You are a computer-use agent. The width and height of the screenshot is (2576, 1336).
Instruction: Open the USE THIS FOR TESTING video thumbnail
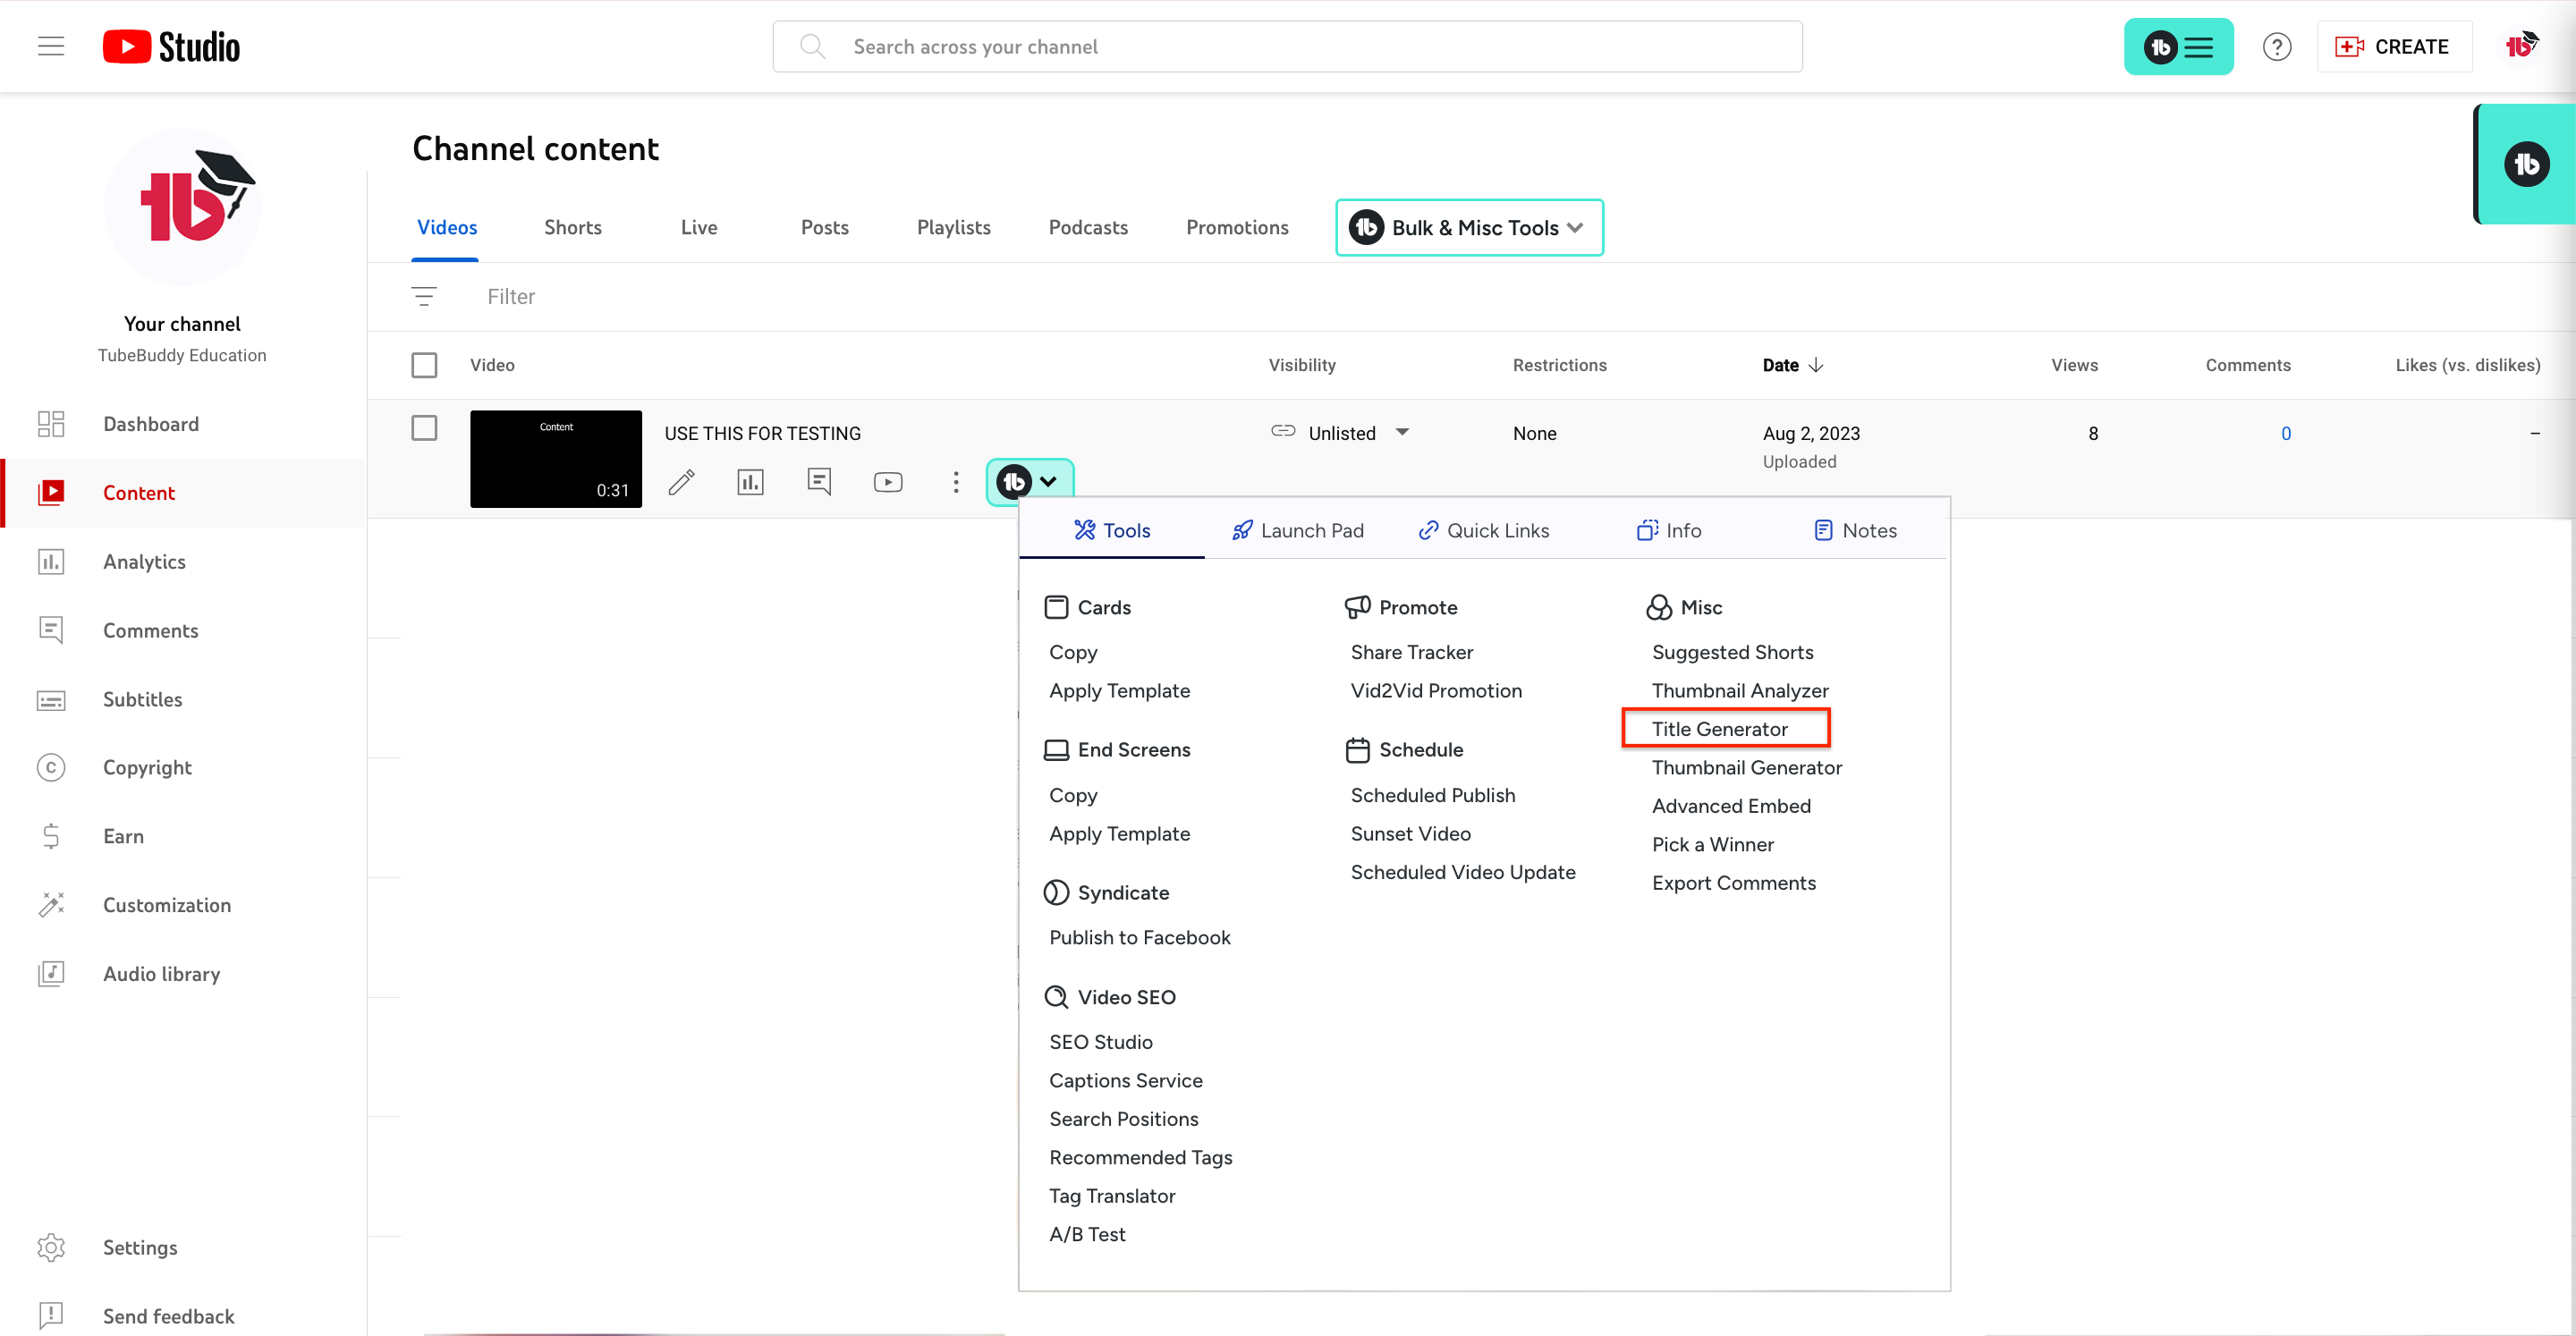click(x=556, y=460)
